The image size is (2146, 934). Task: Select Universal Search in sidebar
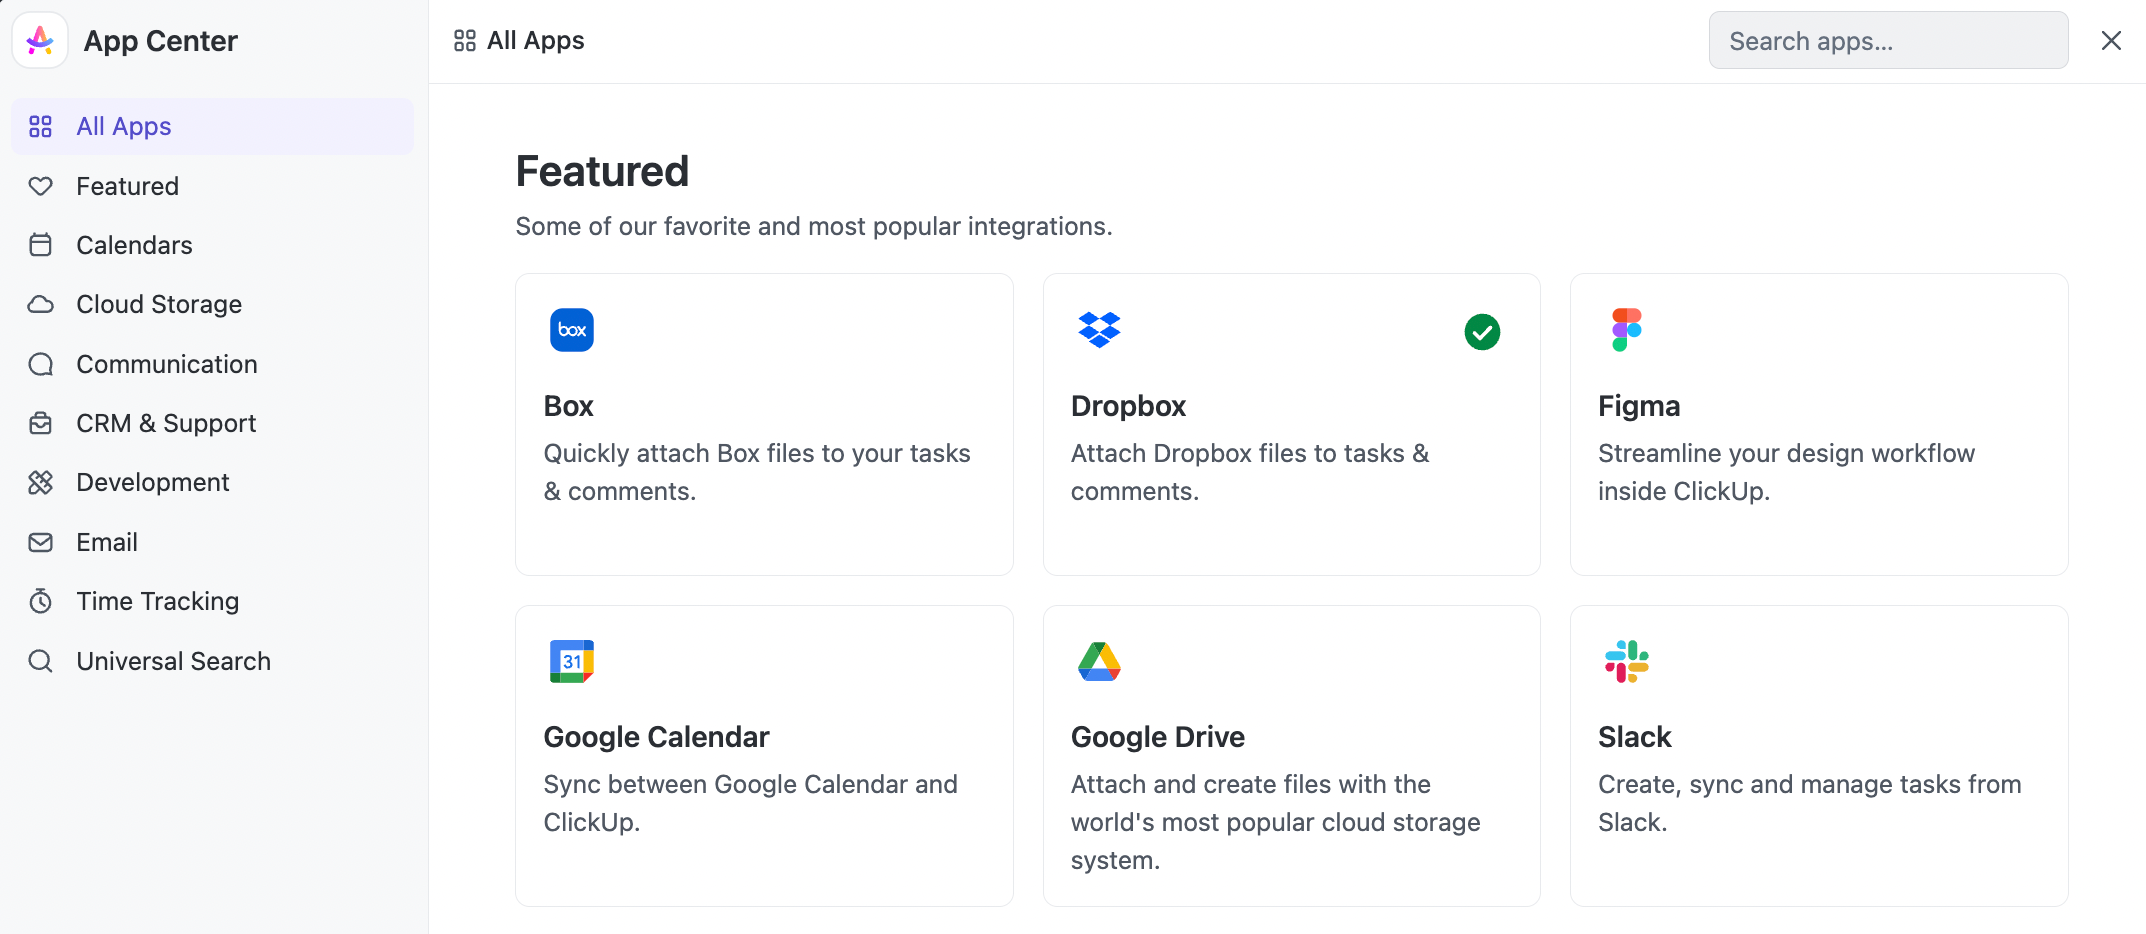pyautogui.click(x=173, y=661)
